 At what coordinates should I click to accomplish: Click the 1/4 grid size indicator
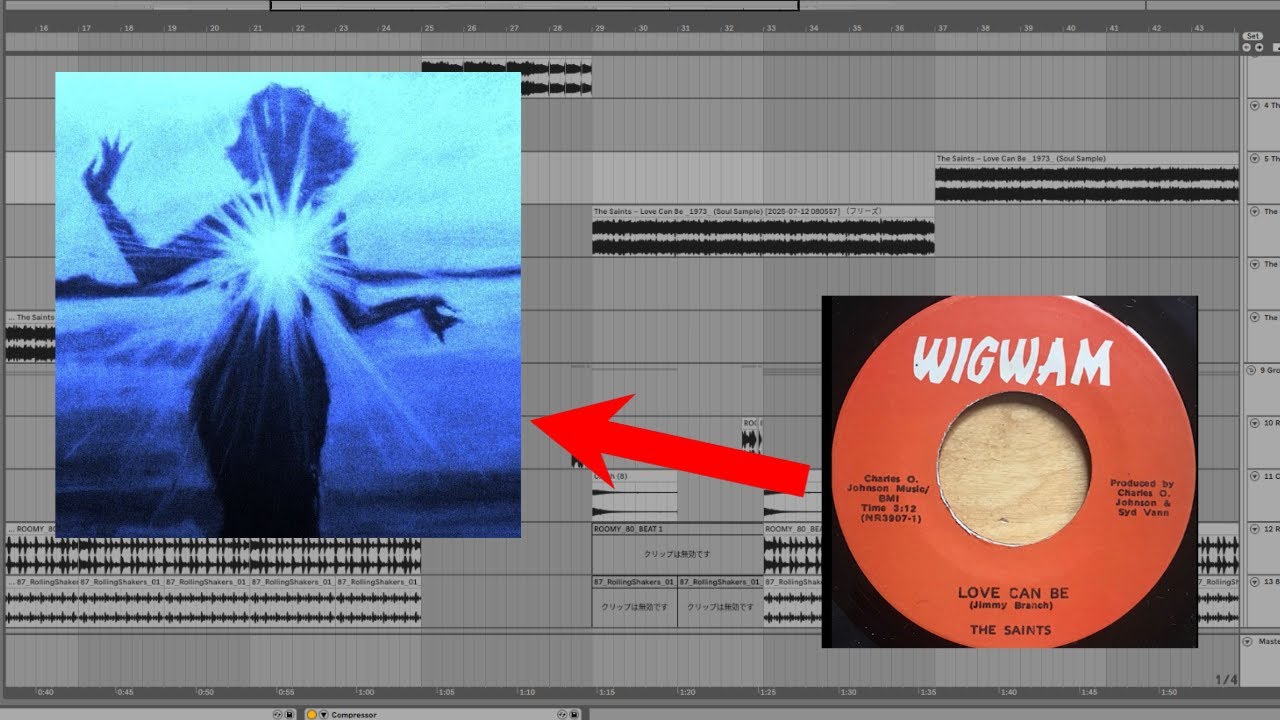[1225, 680]
